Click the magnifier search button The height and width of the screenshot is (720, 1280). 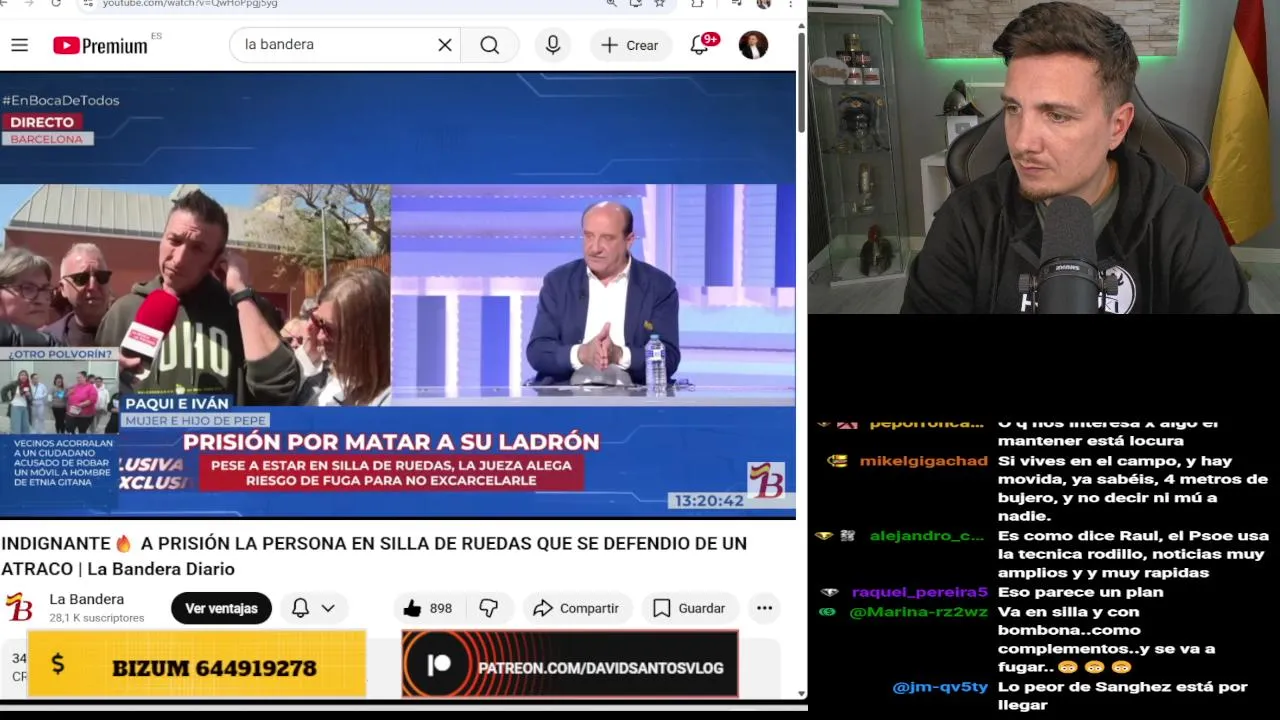pyautogui.click(x=490, y=45)
